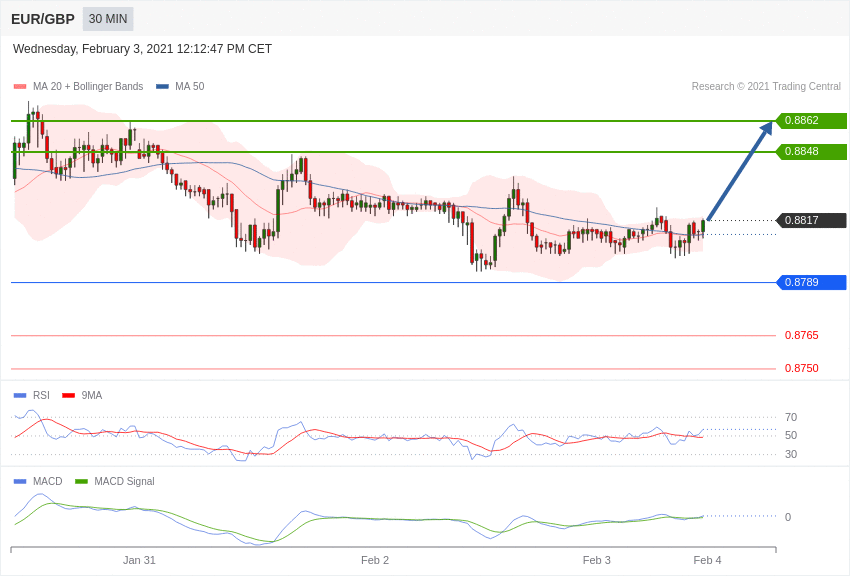
Task: Click the RSI 50 axis value
Action: [x=791, y=435]
